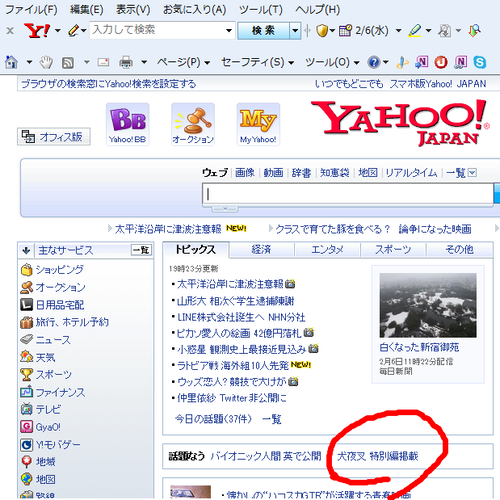Click the security shield icon in toolbar
Image resolution: width=500 pixels, height=500 pixels.
[322, 31]
